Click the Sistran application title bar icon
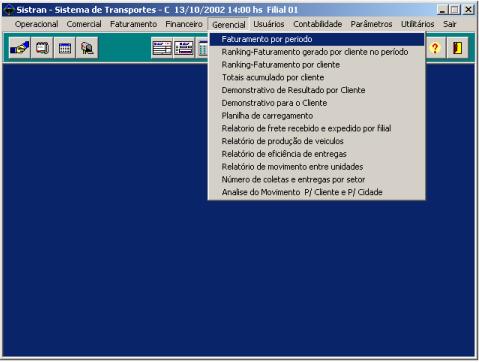 click(9, 10)
